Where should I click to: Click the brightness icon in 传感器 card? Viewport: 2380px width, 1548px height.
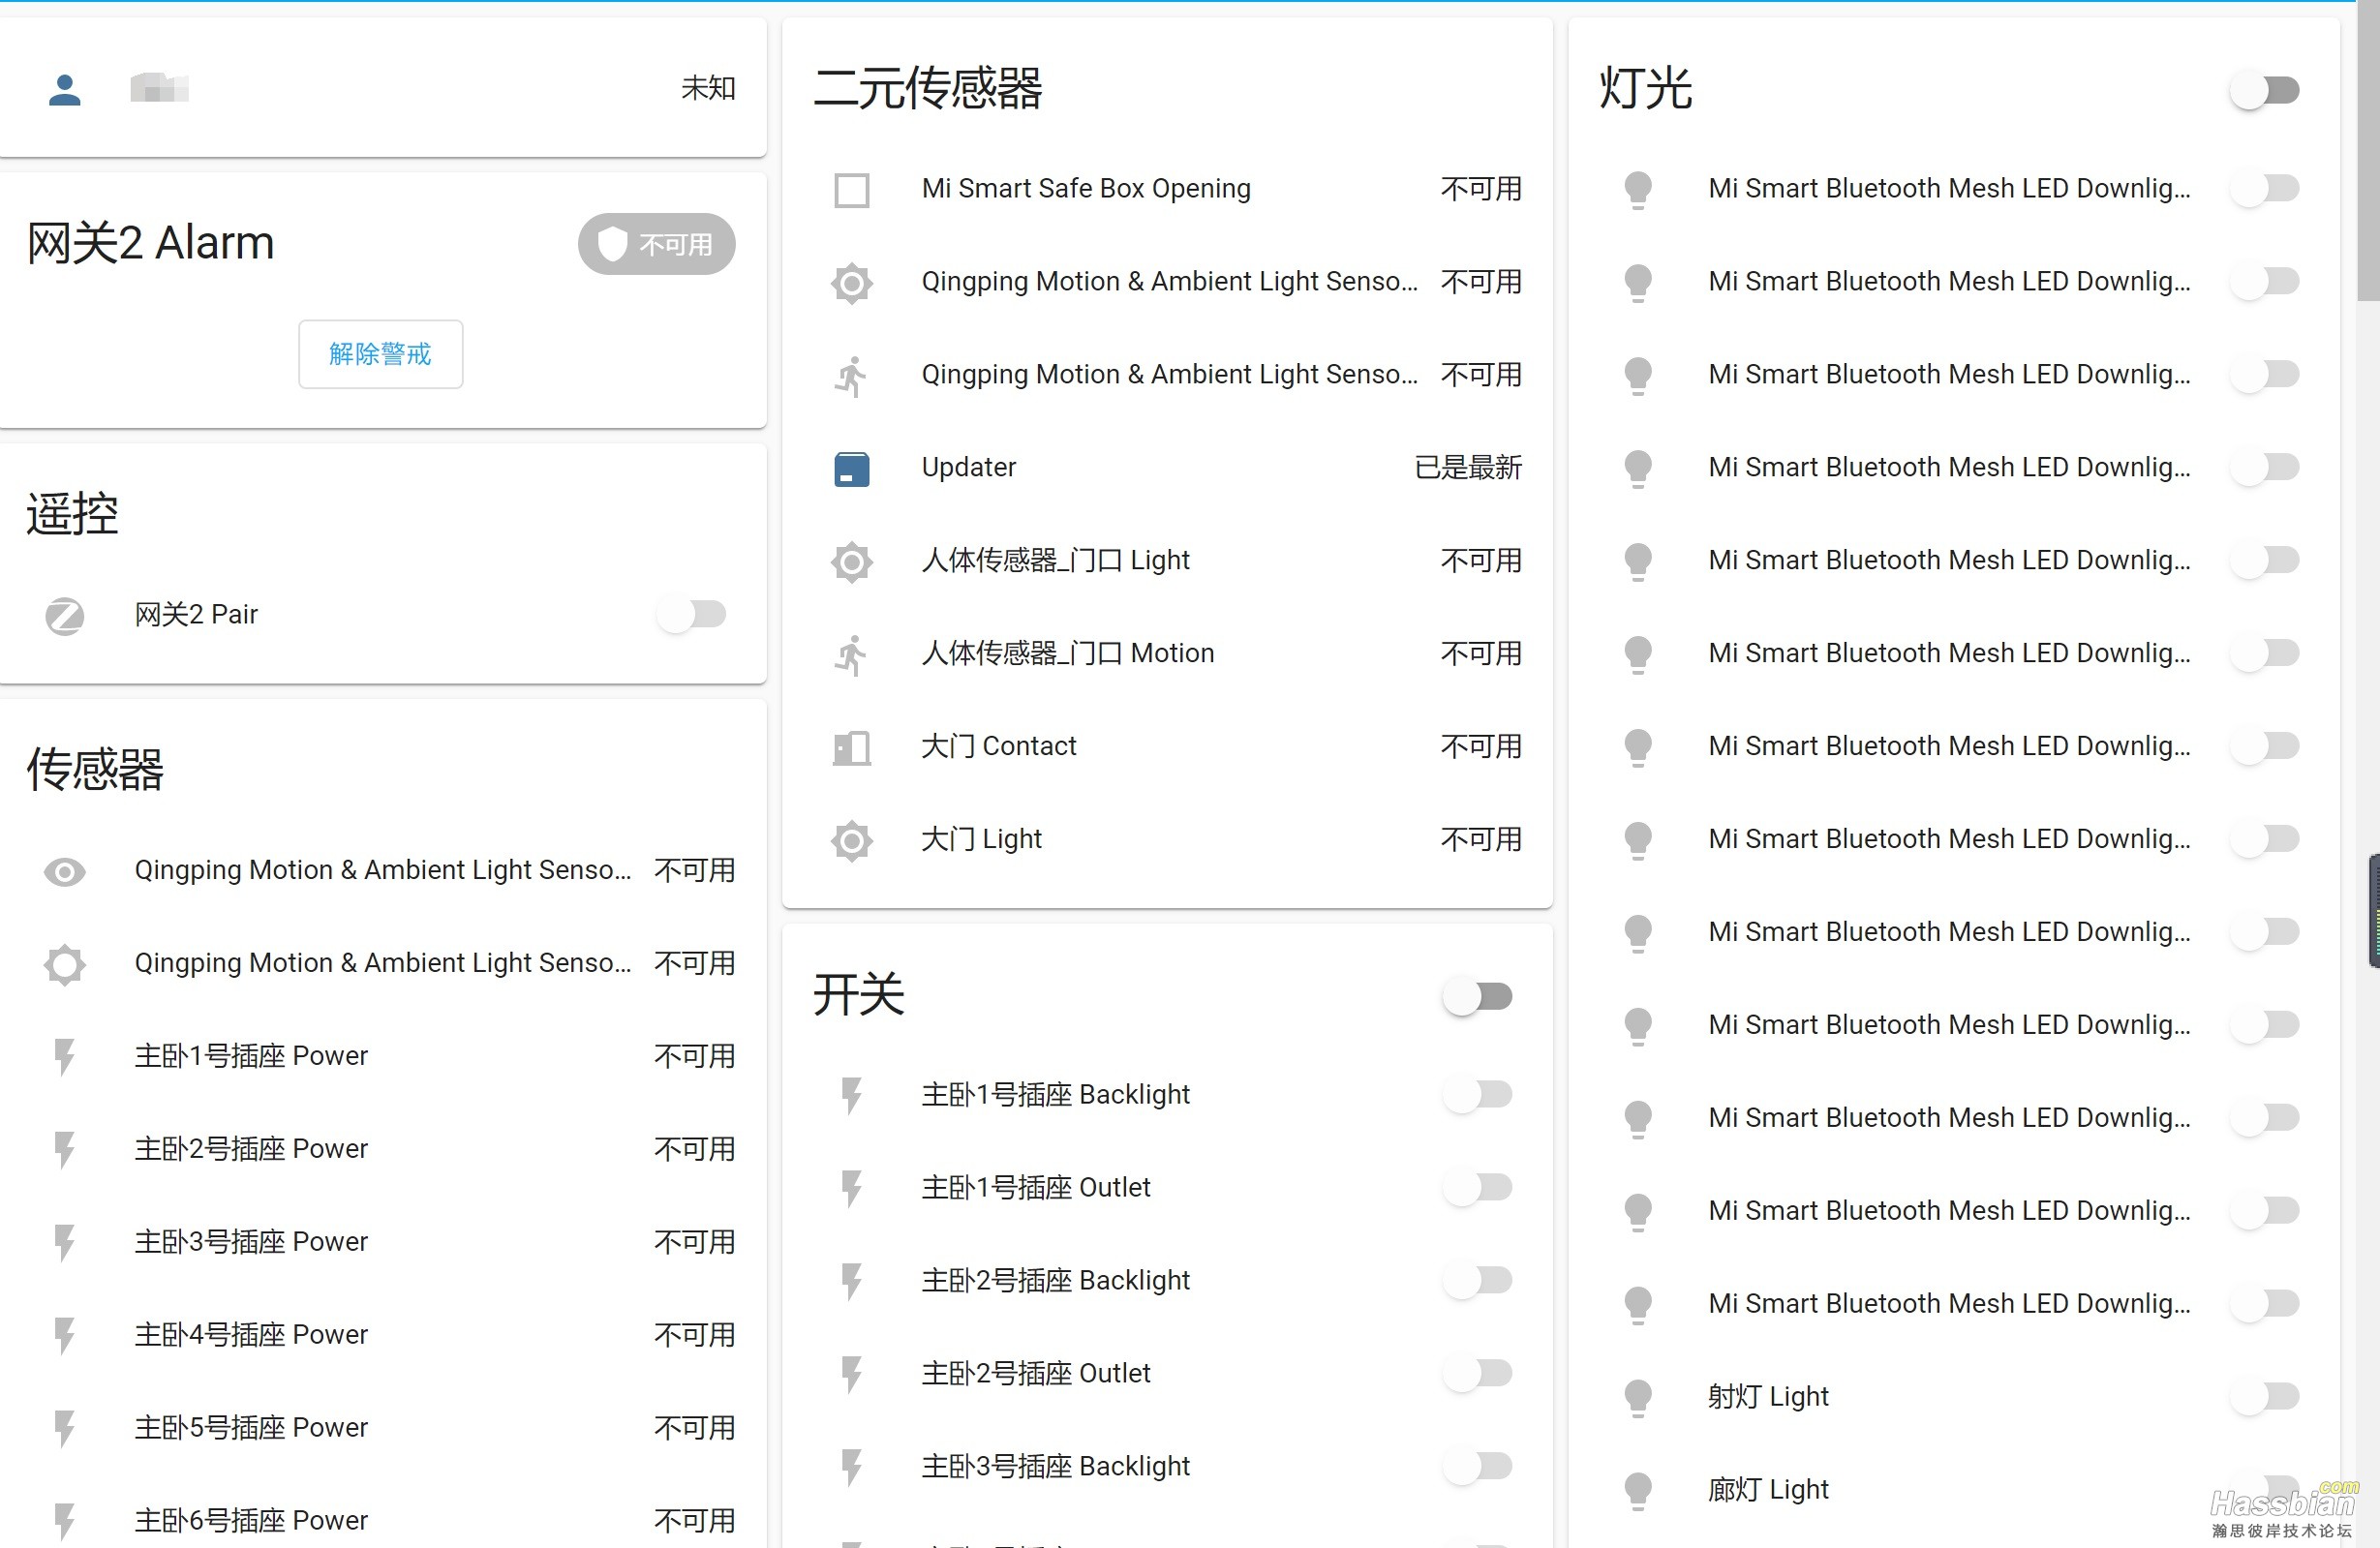(65, 964)
